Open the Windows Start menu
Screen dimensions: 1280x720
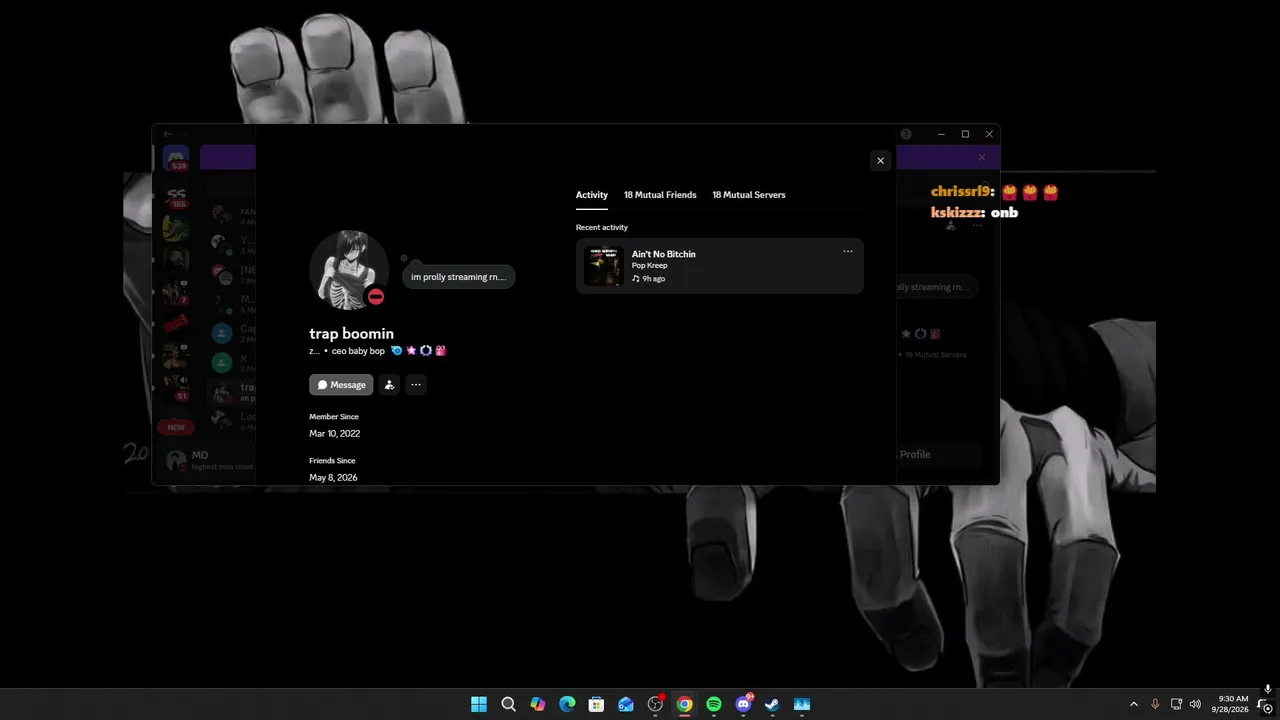pyautogui.click(x=479, y=704)
